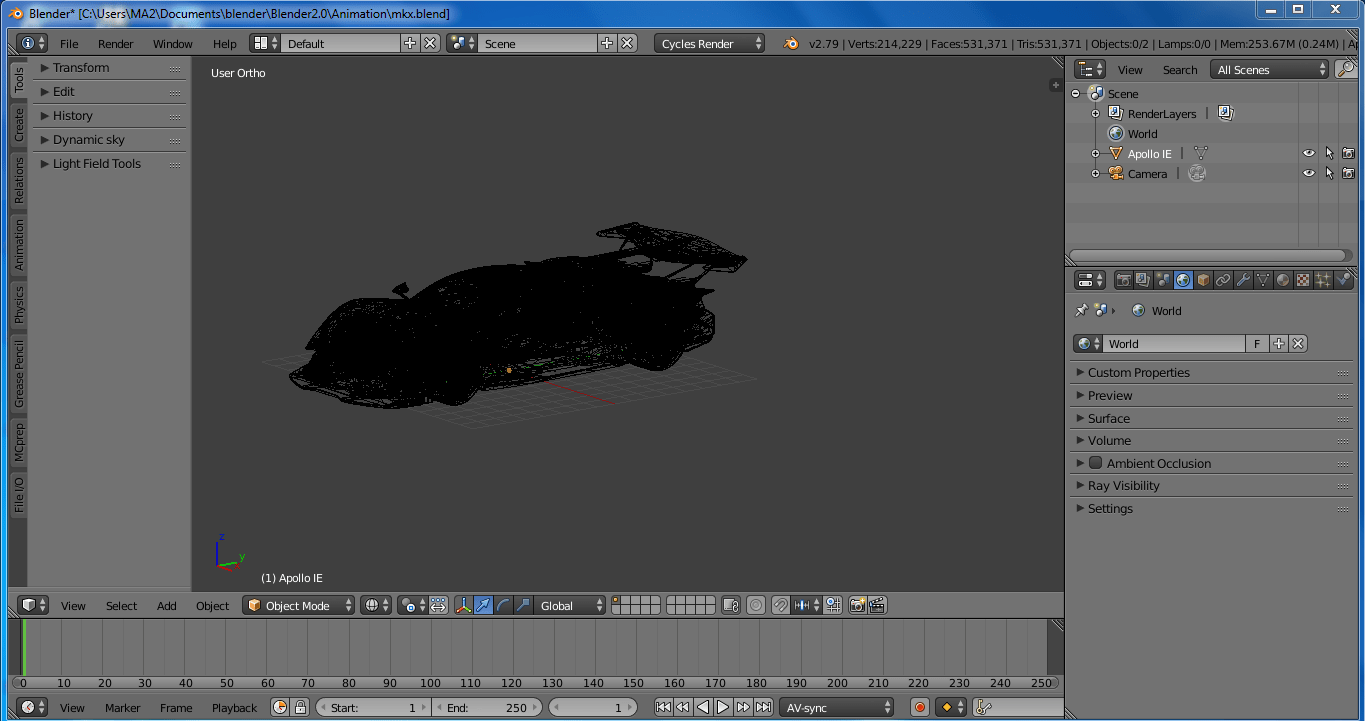Viewport: 1365px width, 721px height.
Task: Open the Texture checker properties tab
Action: 1303,280
